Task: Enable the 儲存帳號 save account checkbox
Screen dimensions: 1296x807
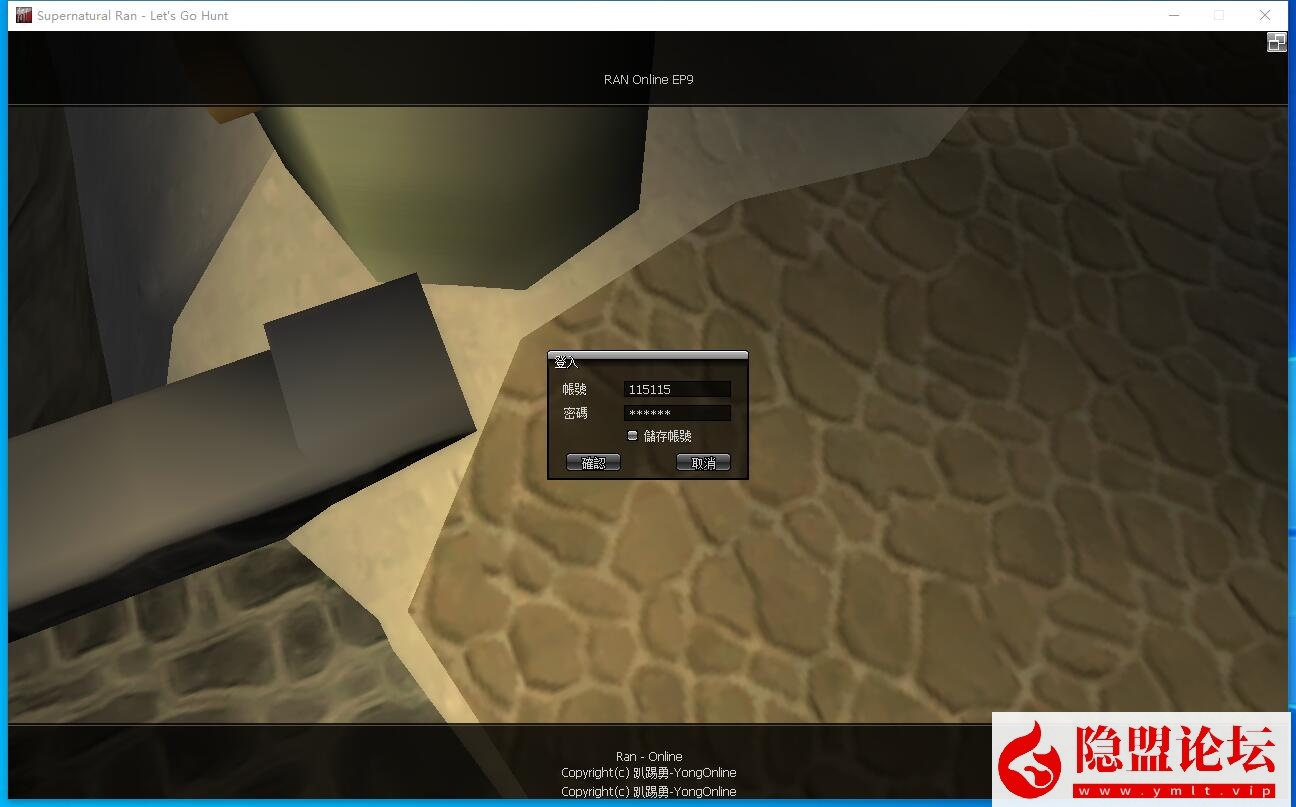Action: (632, 436)
